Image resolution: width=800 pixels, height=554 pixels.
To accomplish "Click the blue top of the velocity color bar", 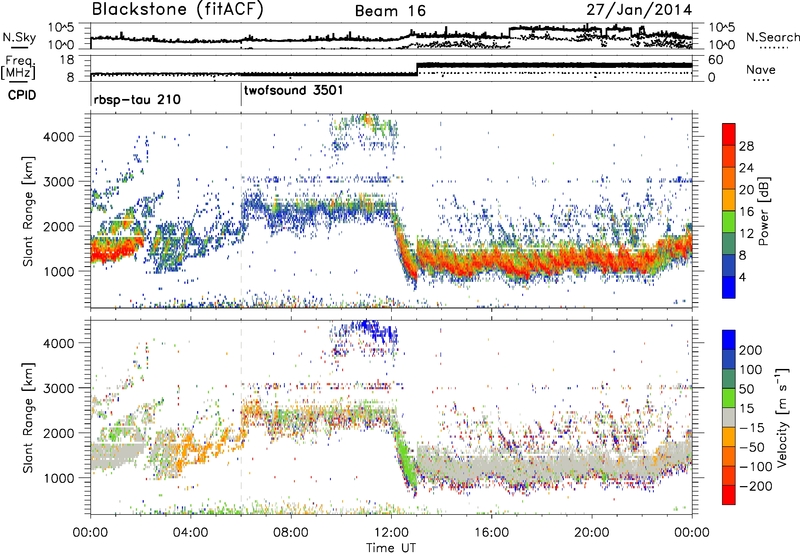I will (729, 340).
